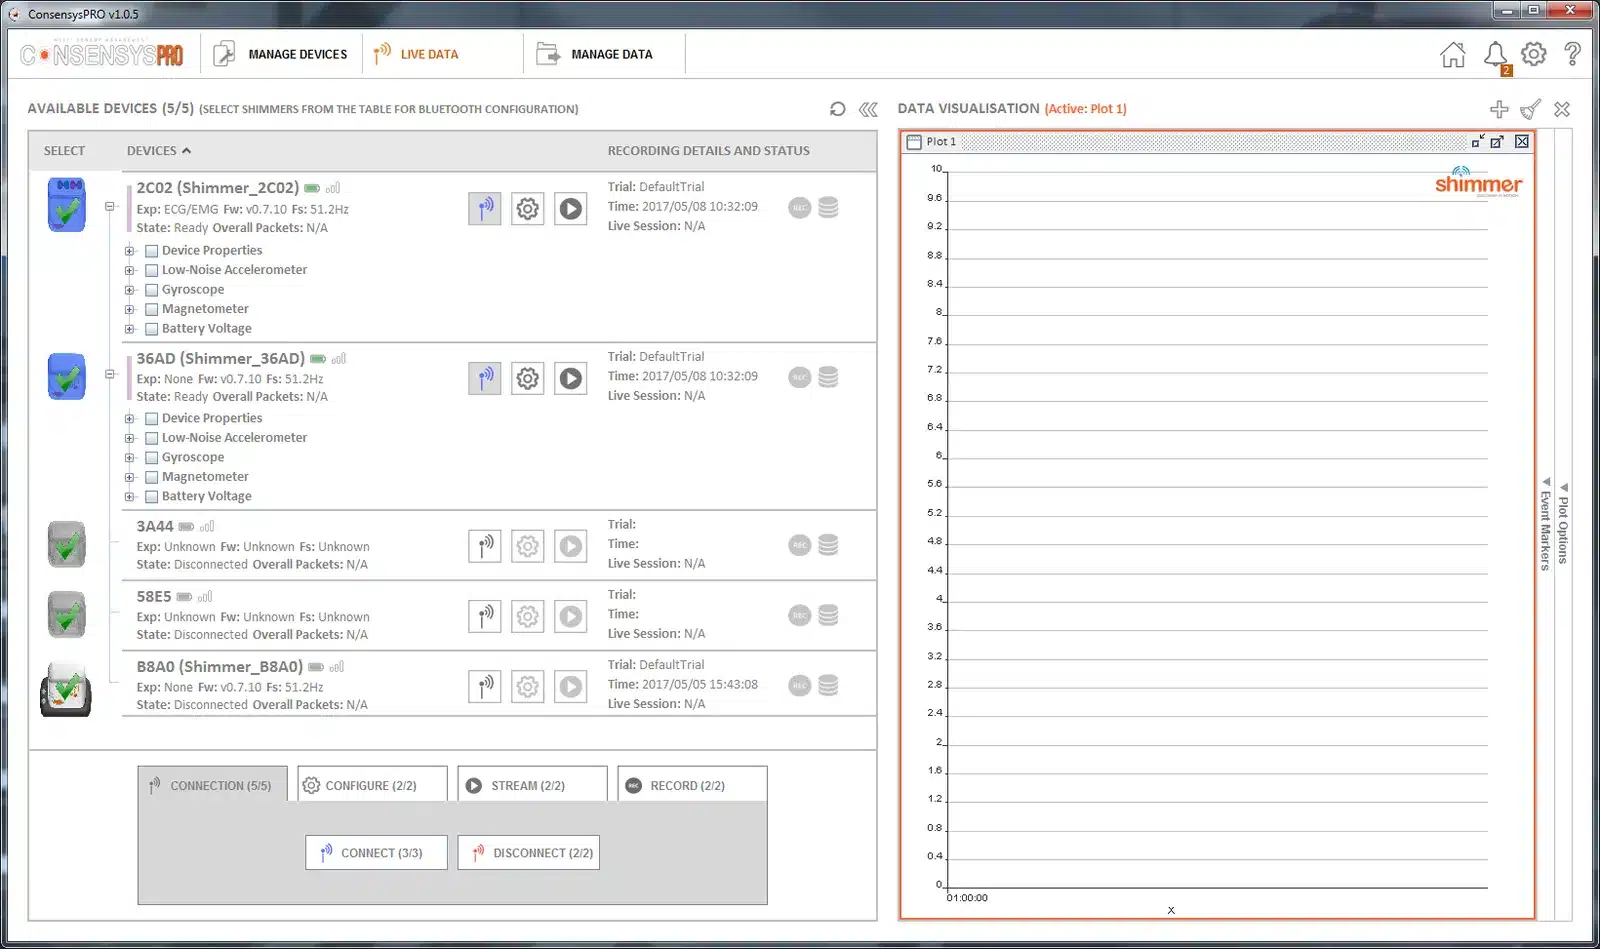
Task: Toggle selection of 2C02 device
Action: click(67, 205)
